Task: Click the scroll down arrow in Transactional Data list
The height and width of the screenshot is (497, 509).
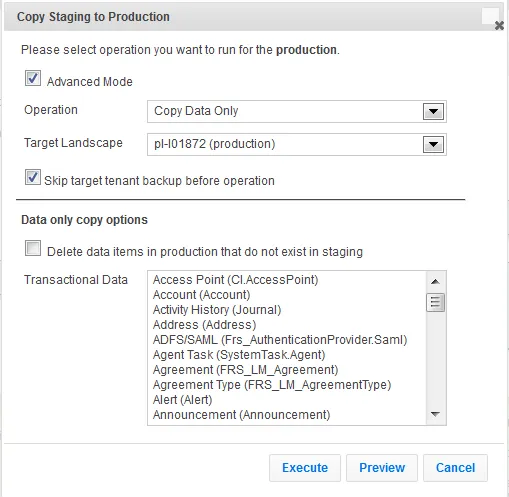Action: coord(435,414)
